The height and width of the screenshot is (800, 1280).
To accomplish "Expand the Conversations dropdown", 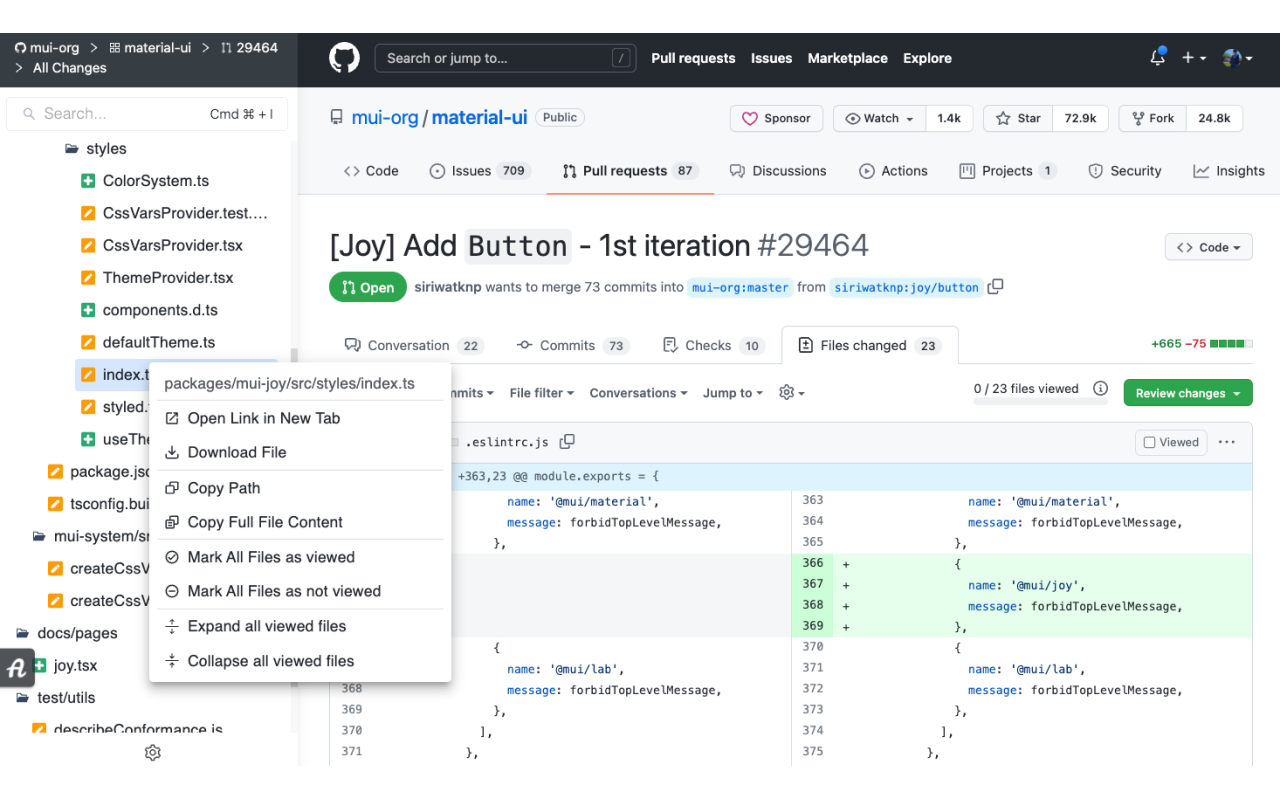I will 638,392.
